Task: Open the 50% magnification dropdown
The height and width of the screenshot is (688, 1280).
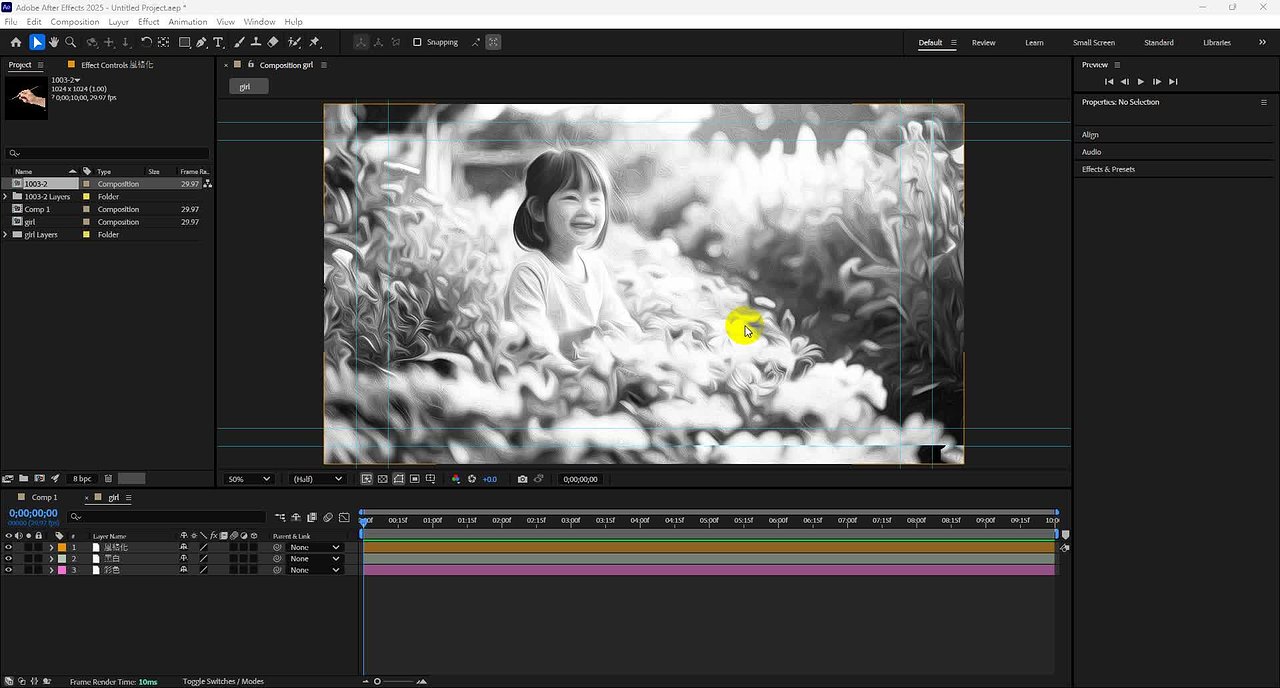Action: (x=249, y=479)
